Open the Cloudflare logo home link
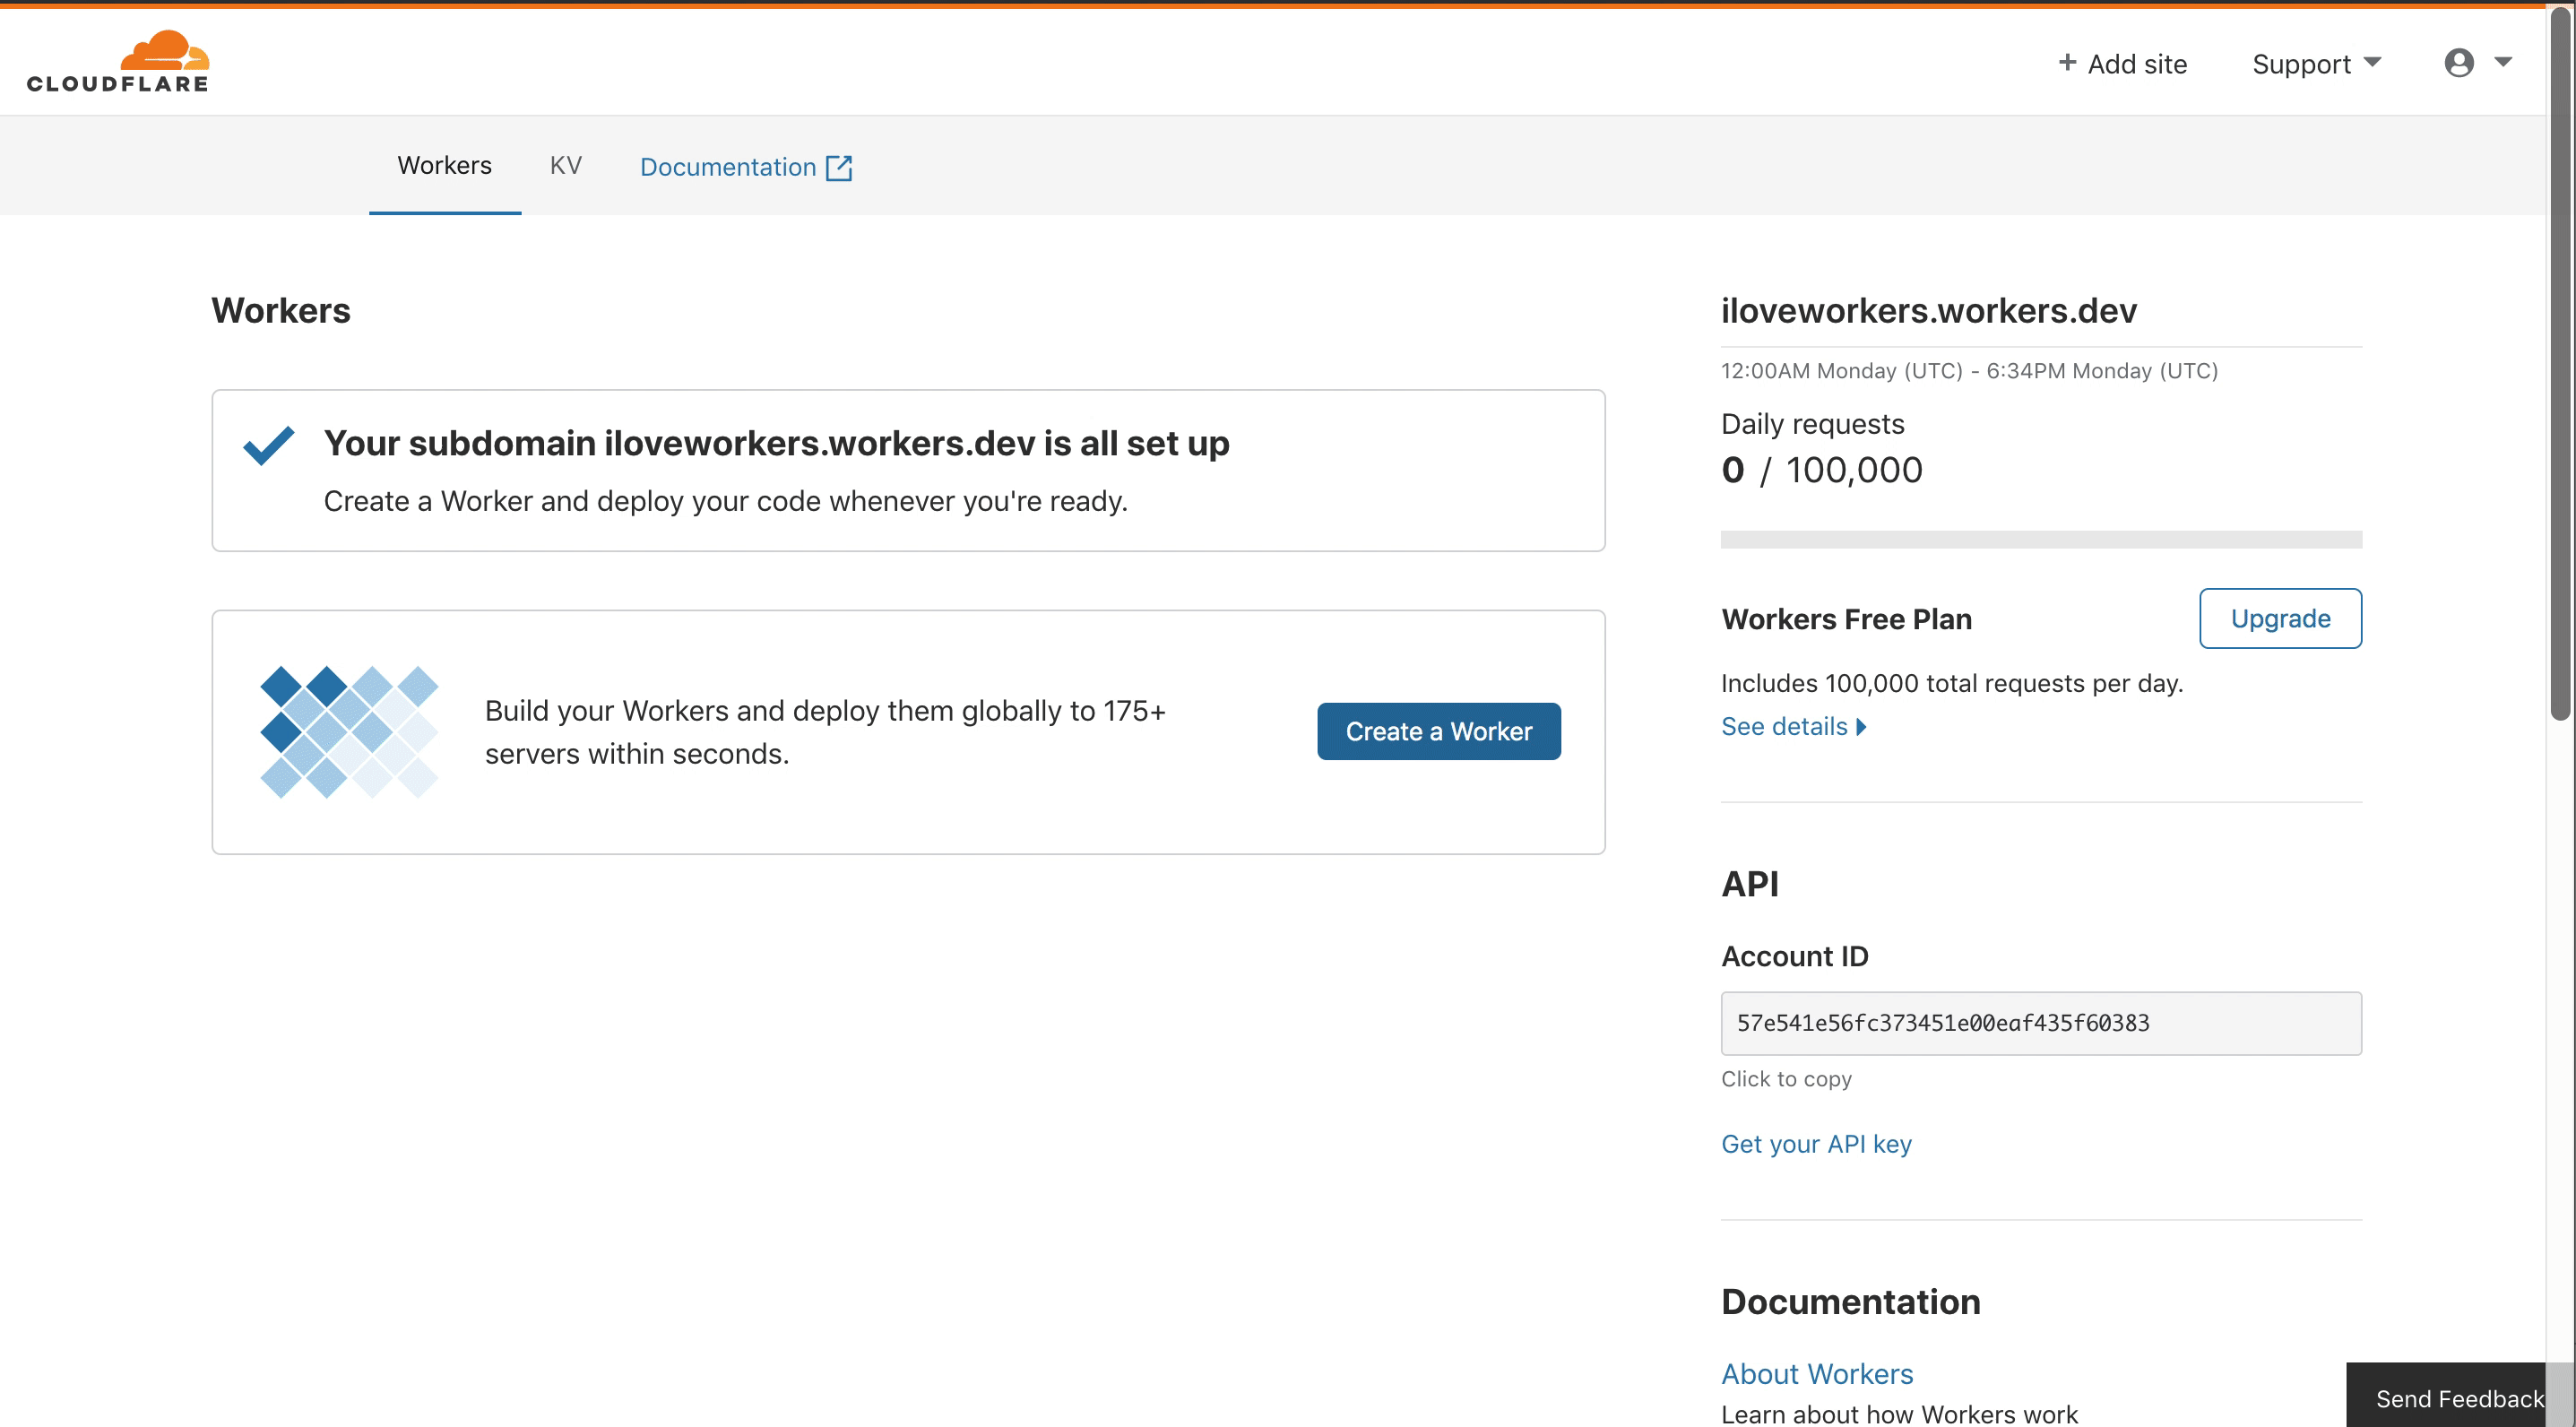 [118, 61]
